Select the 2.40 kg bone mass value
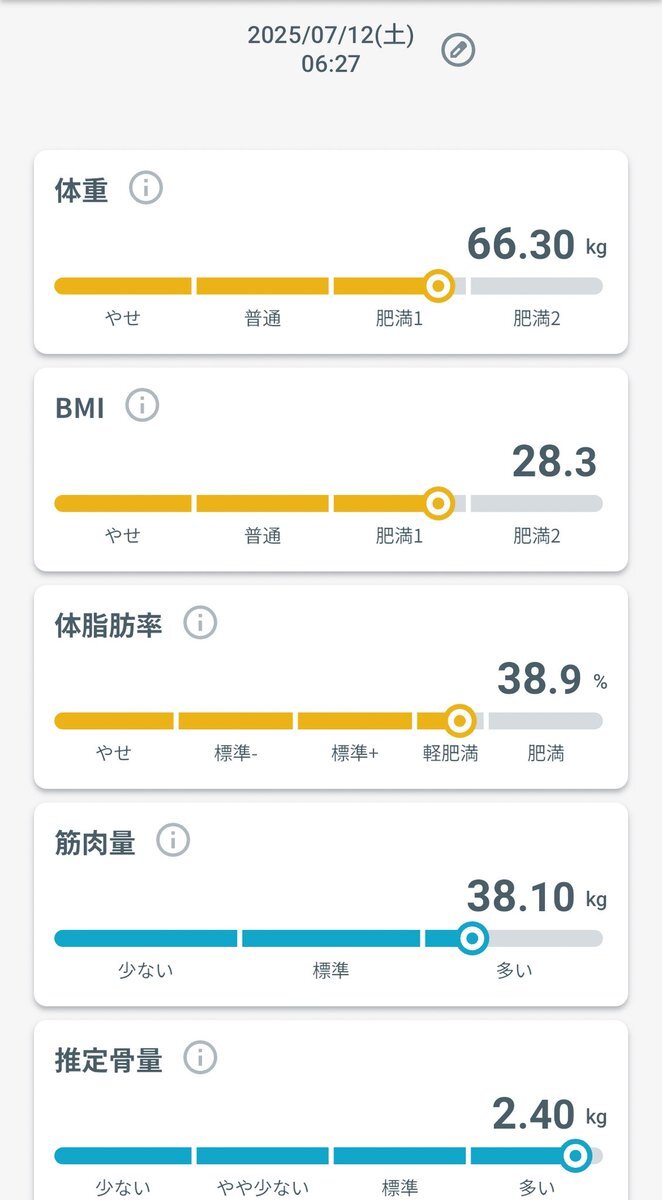Viewport: 662px width, 1200px height. (549, 1114)
